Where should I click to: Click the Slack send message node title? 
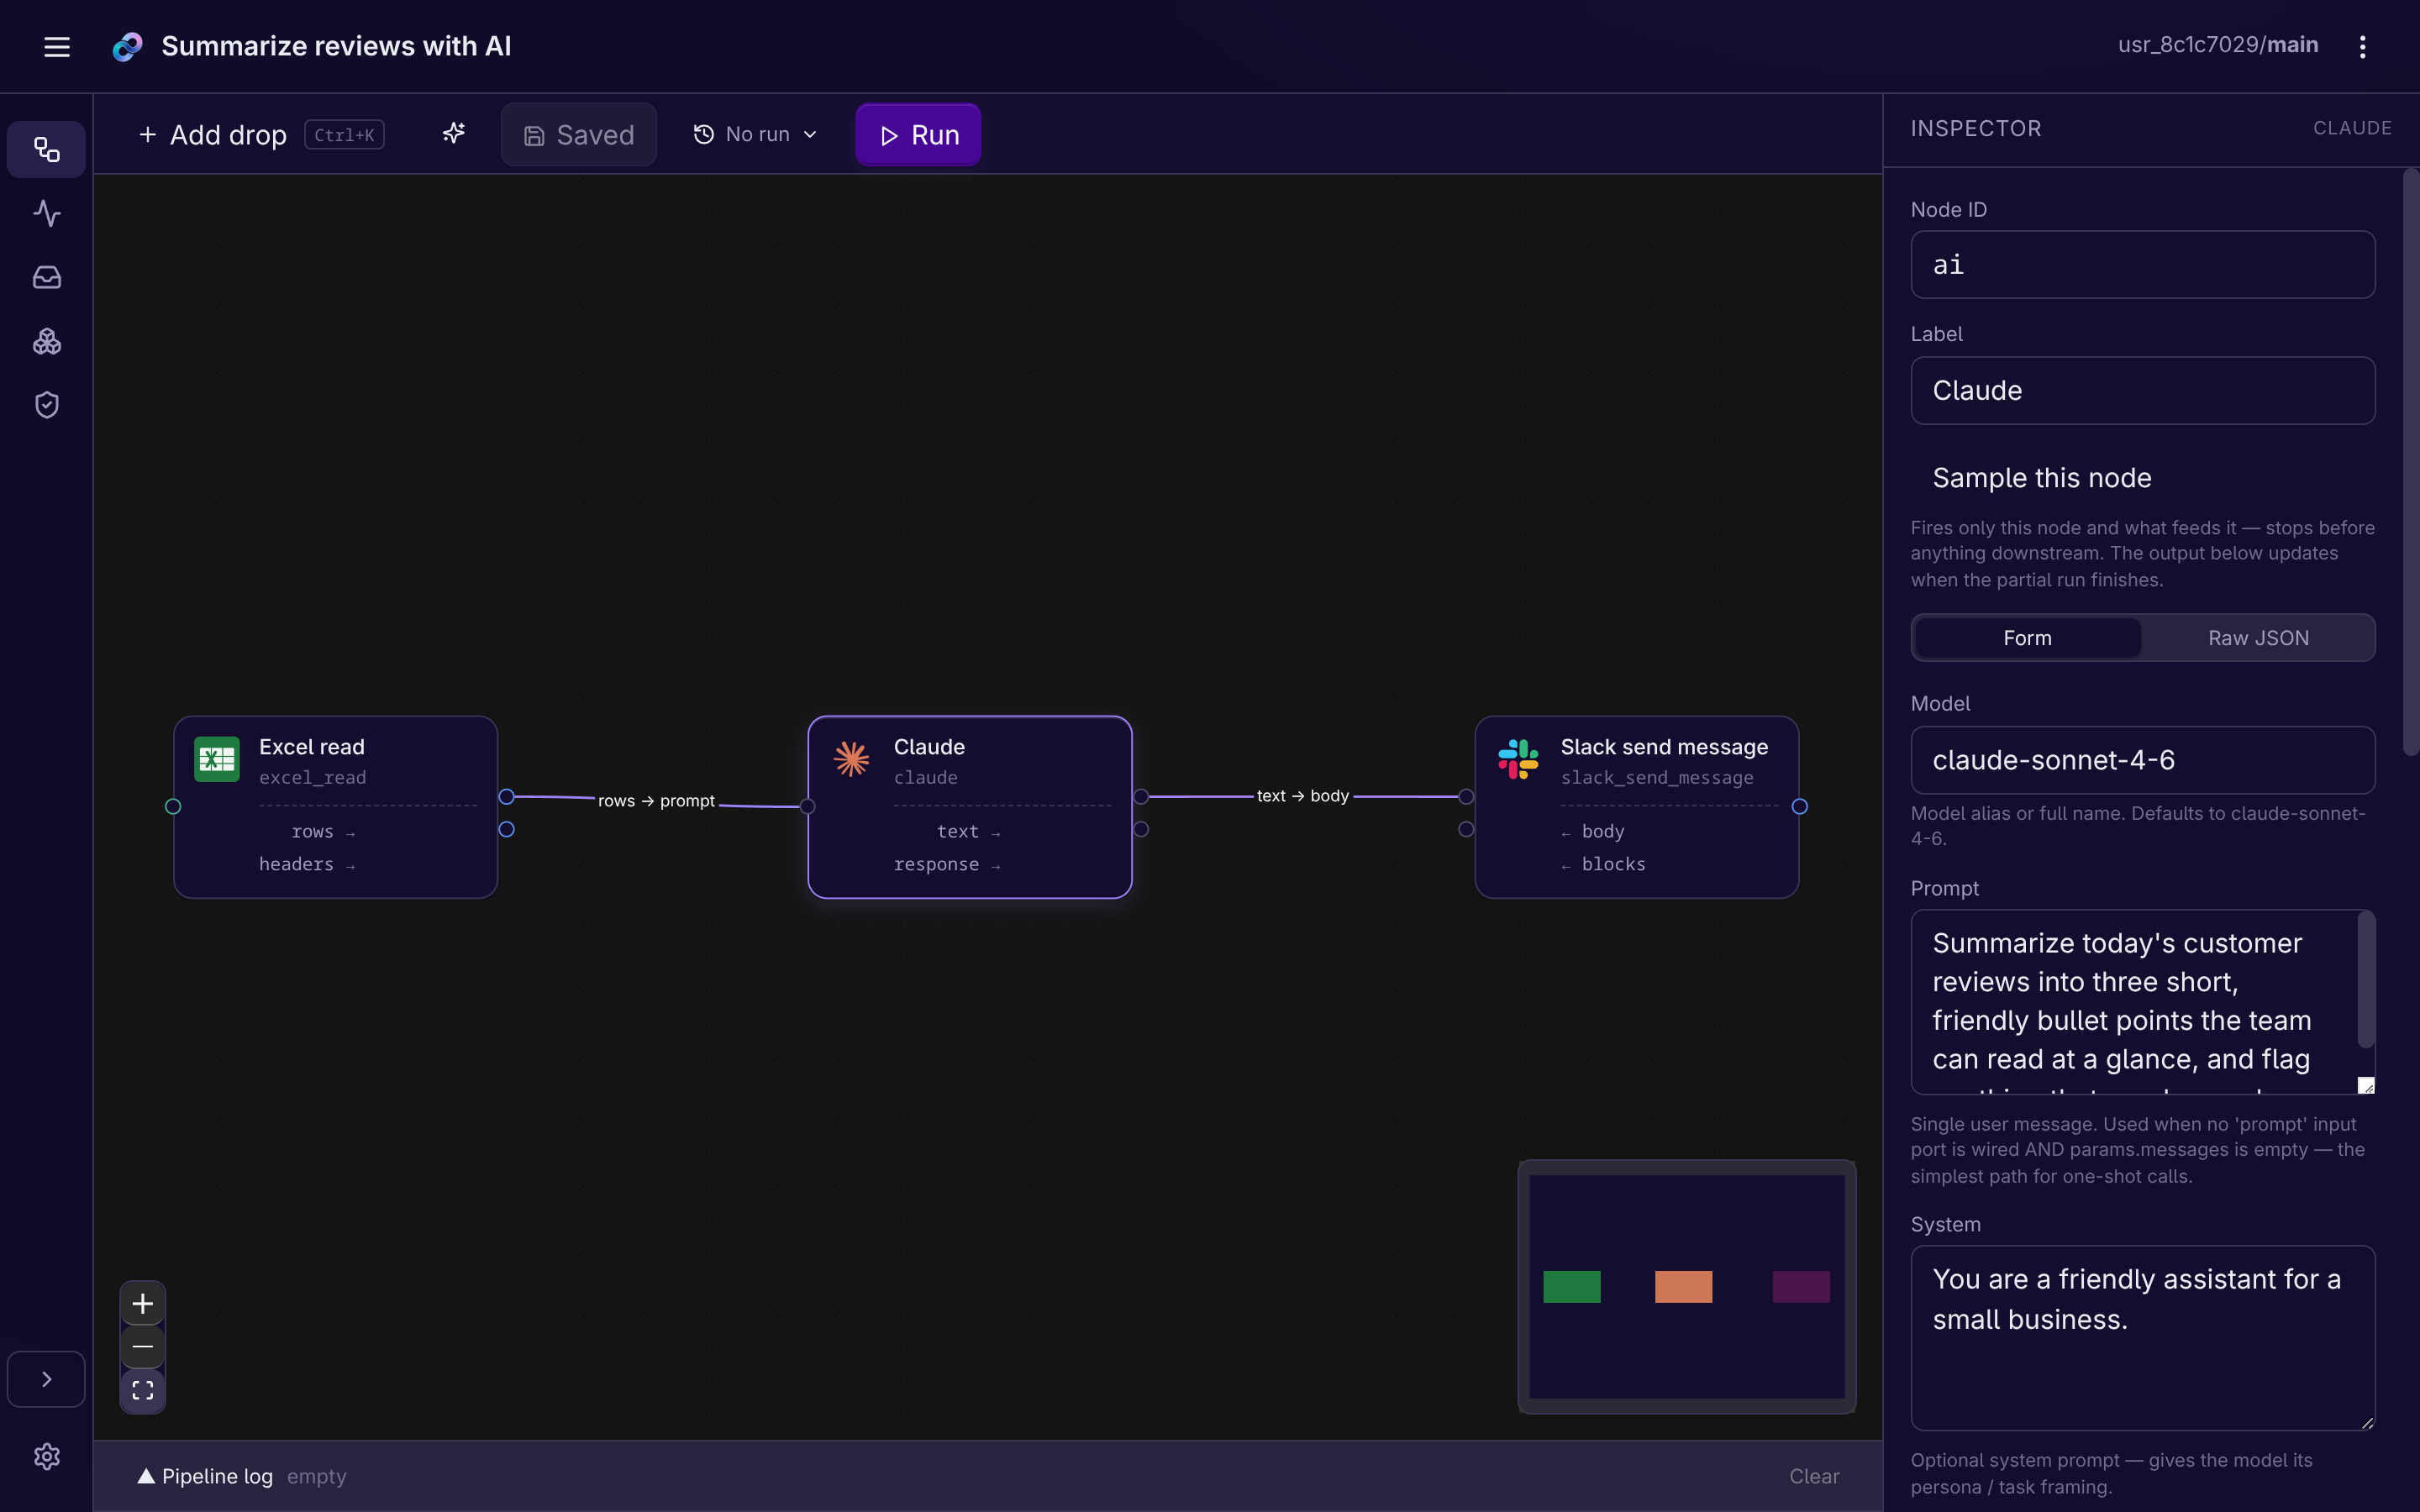point(1664,747)
